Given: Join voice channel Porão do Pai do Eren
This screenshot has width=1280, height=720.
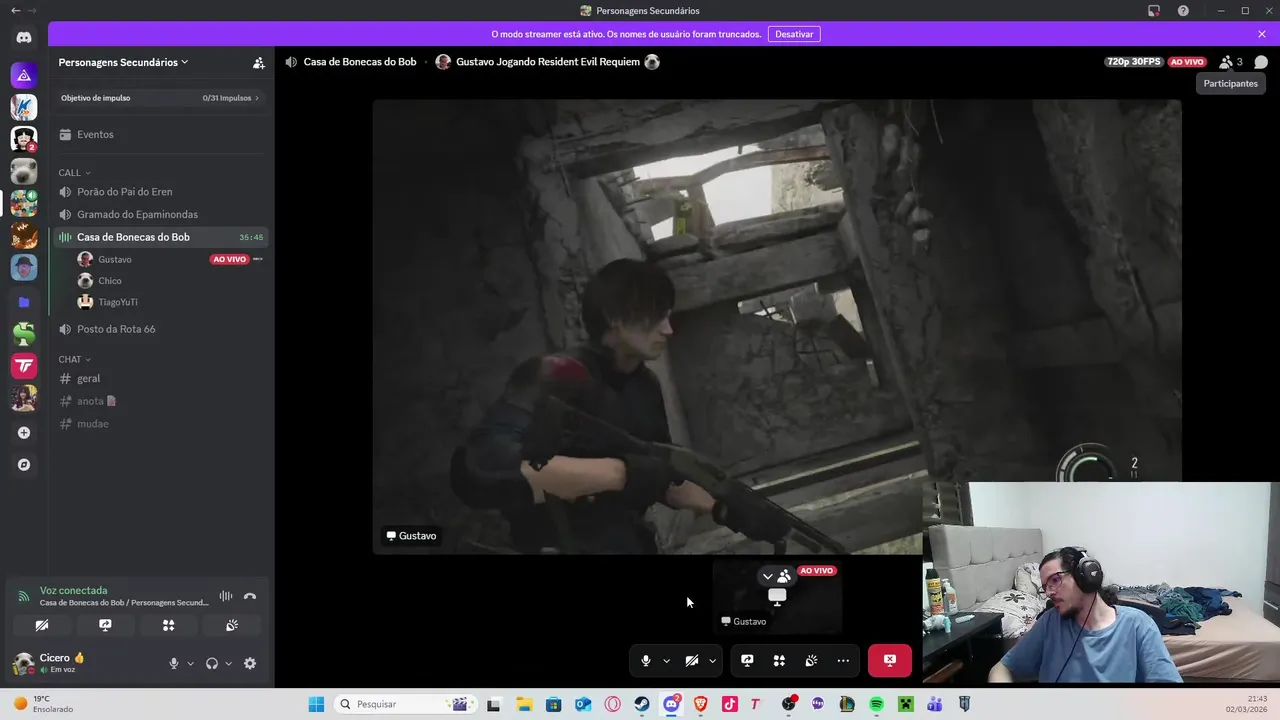Looking at the screenshot, I should point(160,191).
